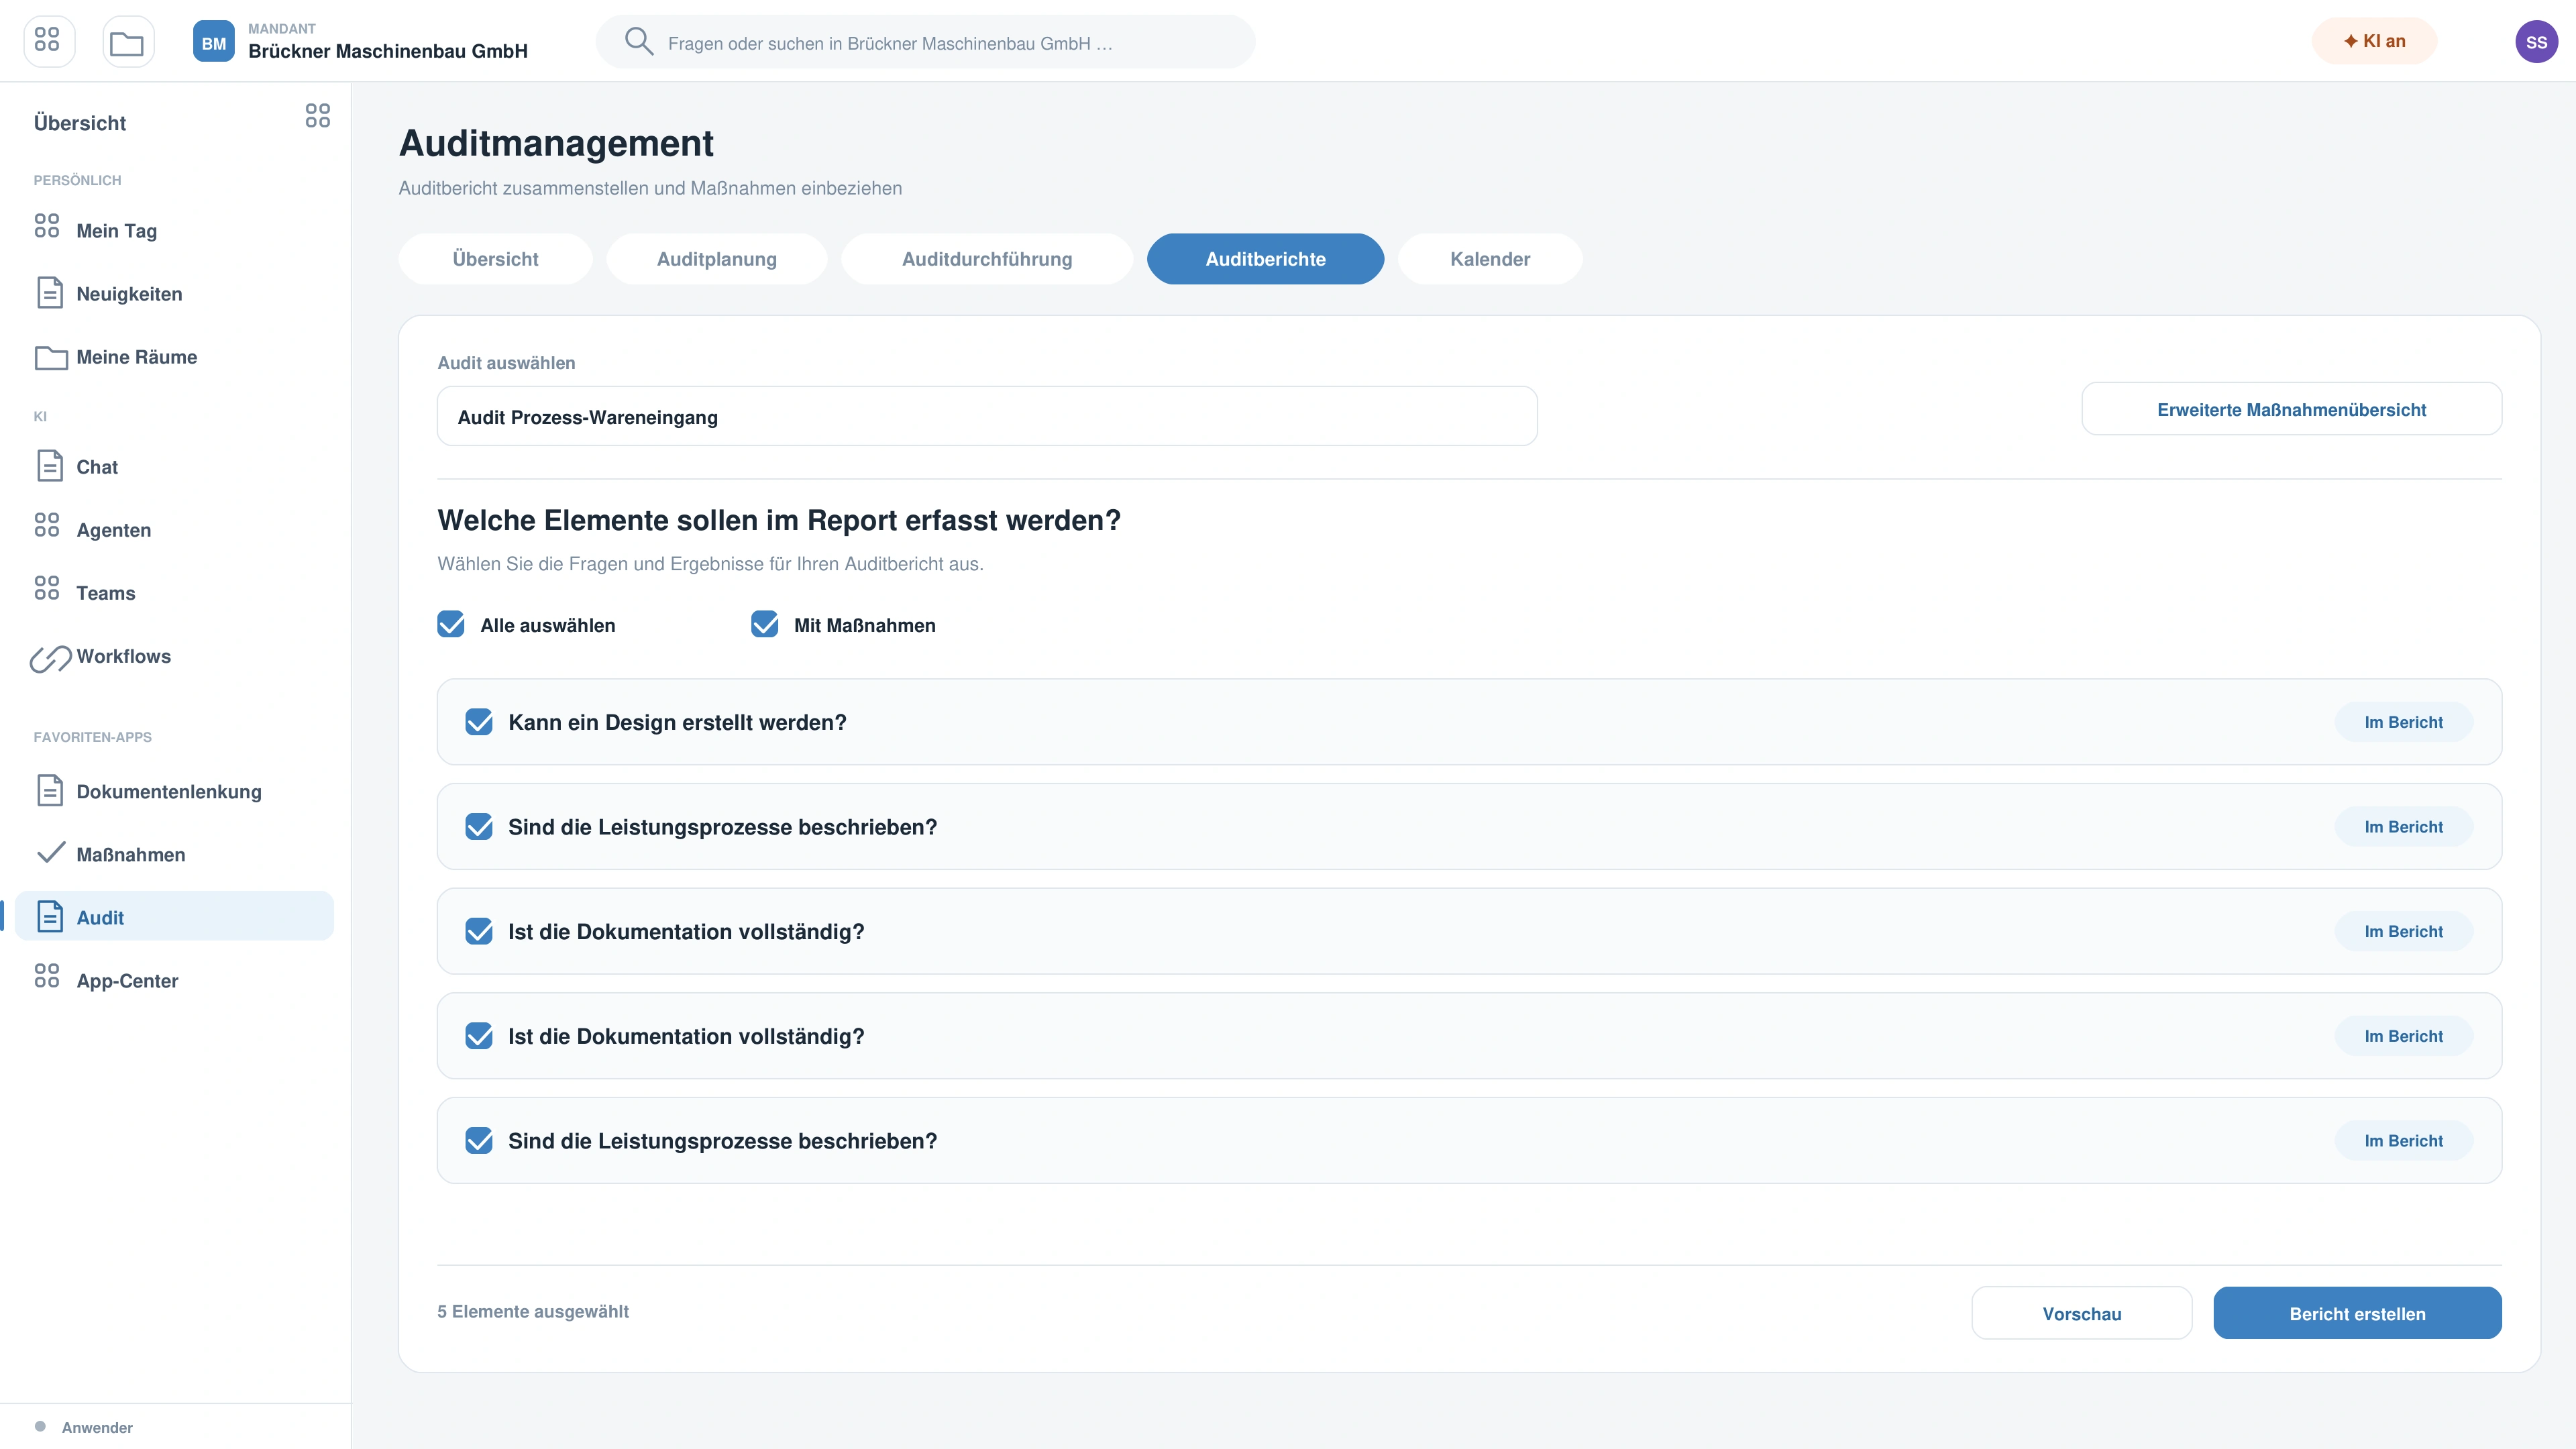Uncheck the Mit Maßnahmen checkbox
The width and height of the screenshot is (2576, 1449).
coord(765,625)
